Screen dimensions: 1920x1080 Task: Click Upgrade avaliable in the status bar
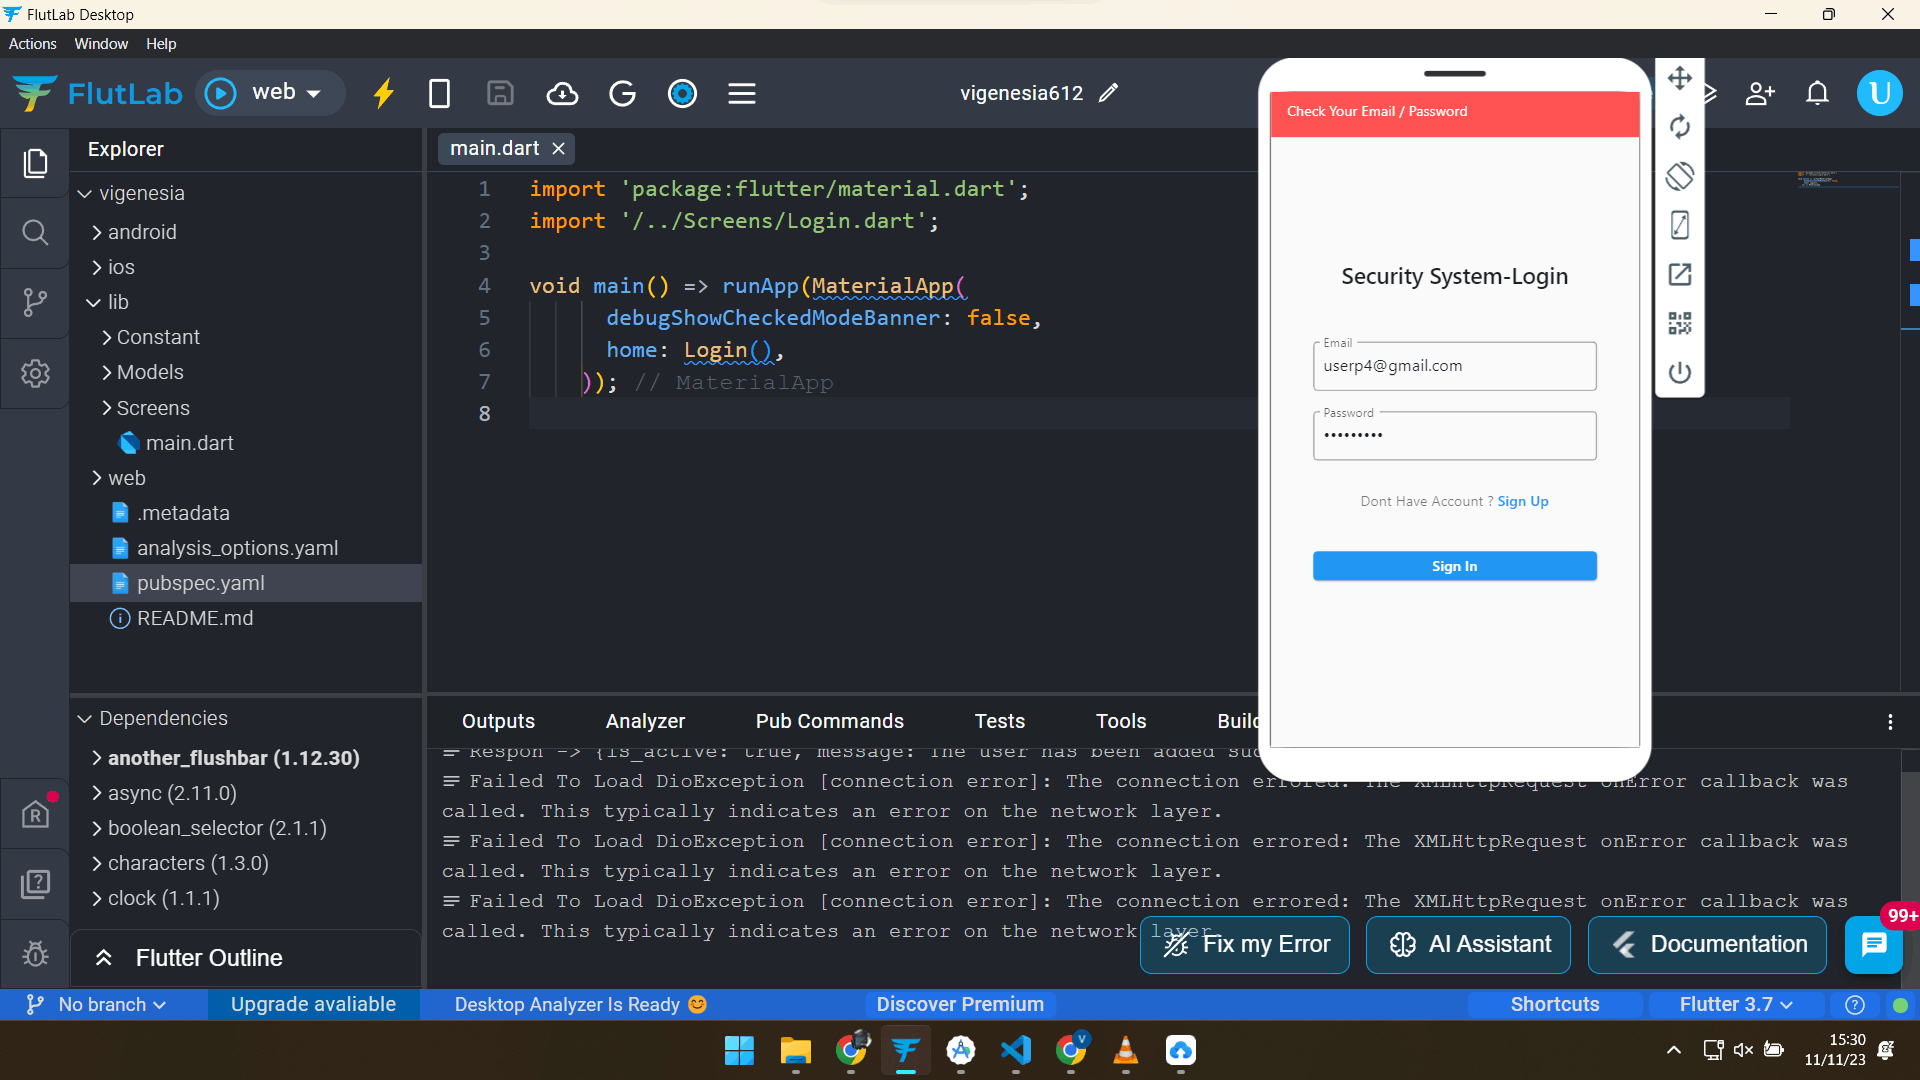click(313, 1004)
